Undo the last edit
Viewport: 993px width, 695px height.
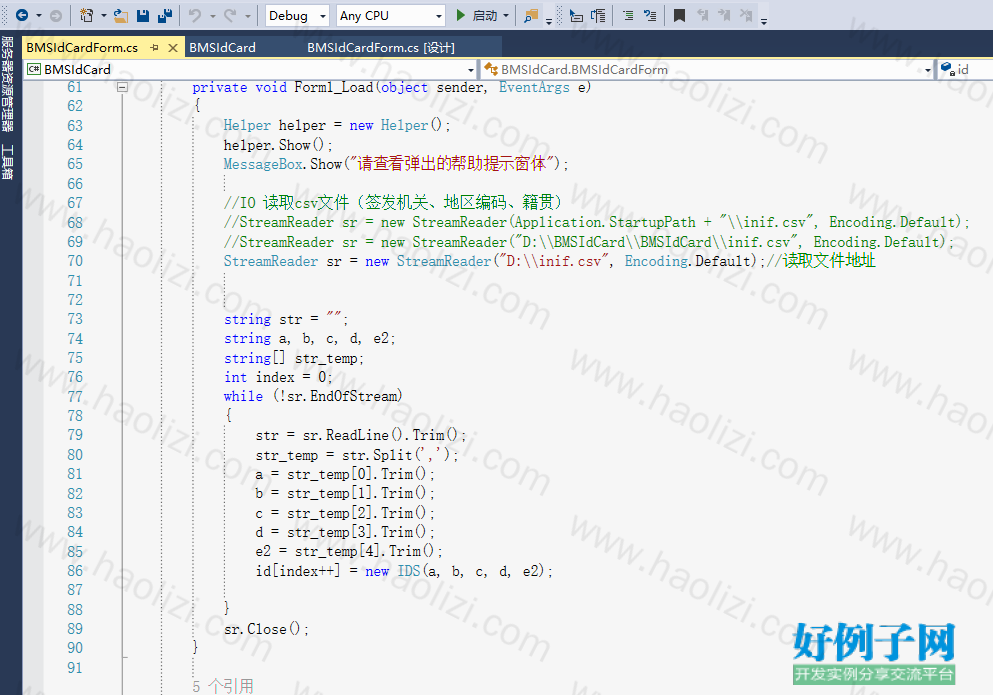195,15
